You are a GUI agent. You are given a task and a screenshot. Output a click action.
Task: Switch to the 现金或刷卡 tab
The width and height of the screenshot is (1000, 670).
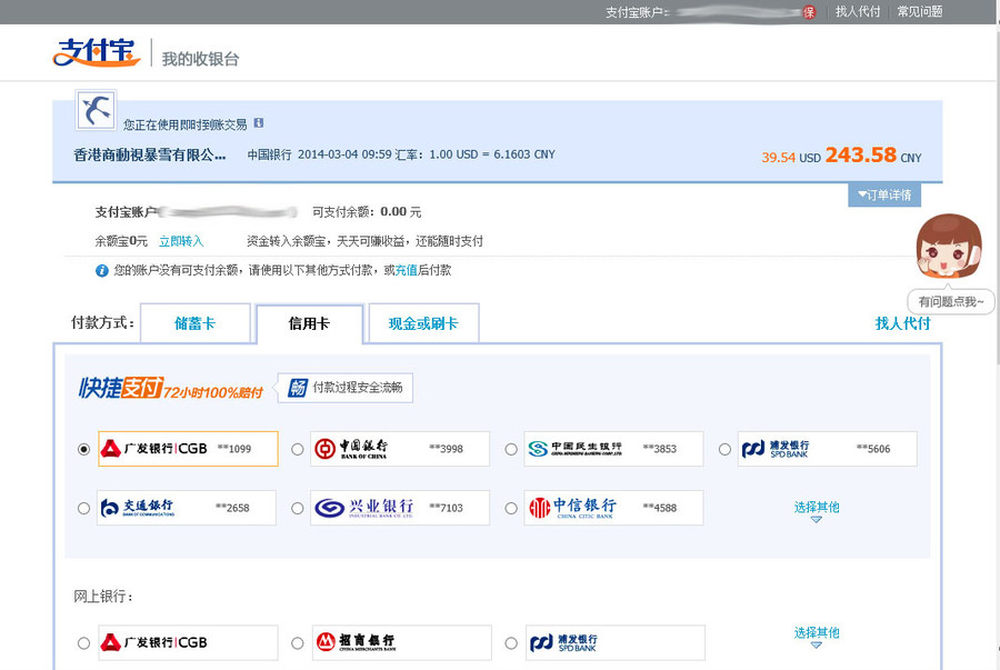coord(423,323)
